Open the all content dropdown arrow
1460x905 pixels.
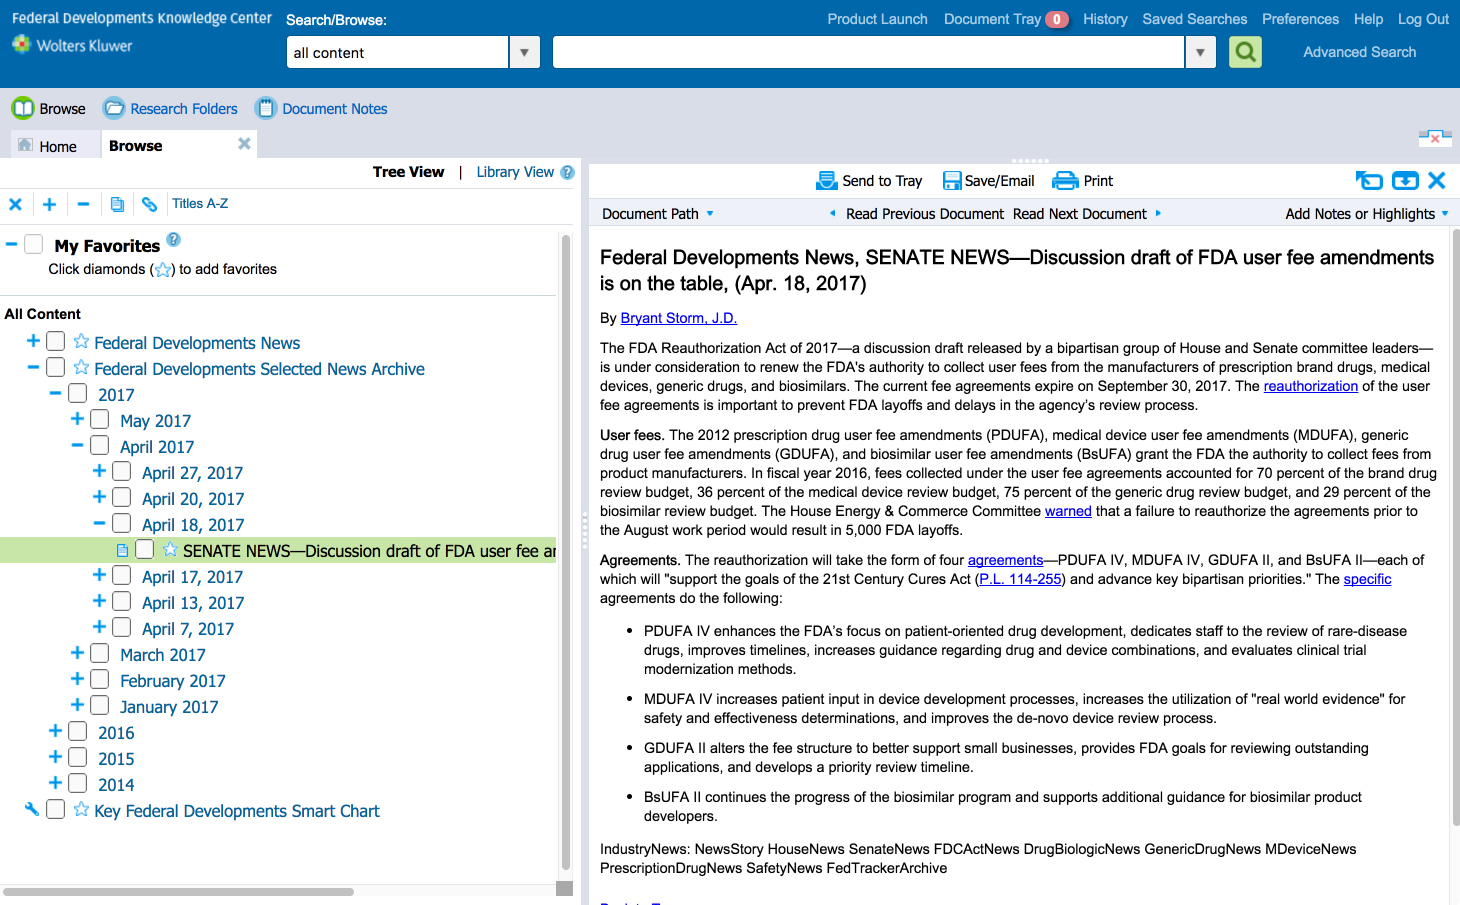click(524, 52)
